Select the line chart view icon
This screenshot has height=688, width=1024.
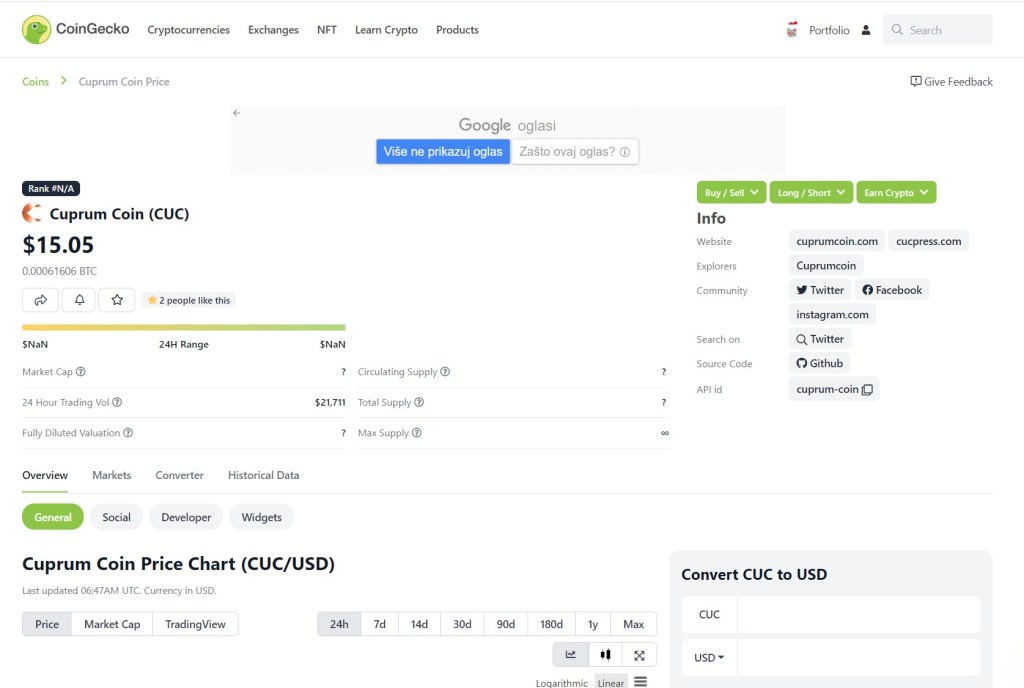[570, 654]
